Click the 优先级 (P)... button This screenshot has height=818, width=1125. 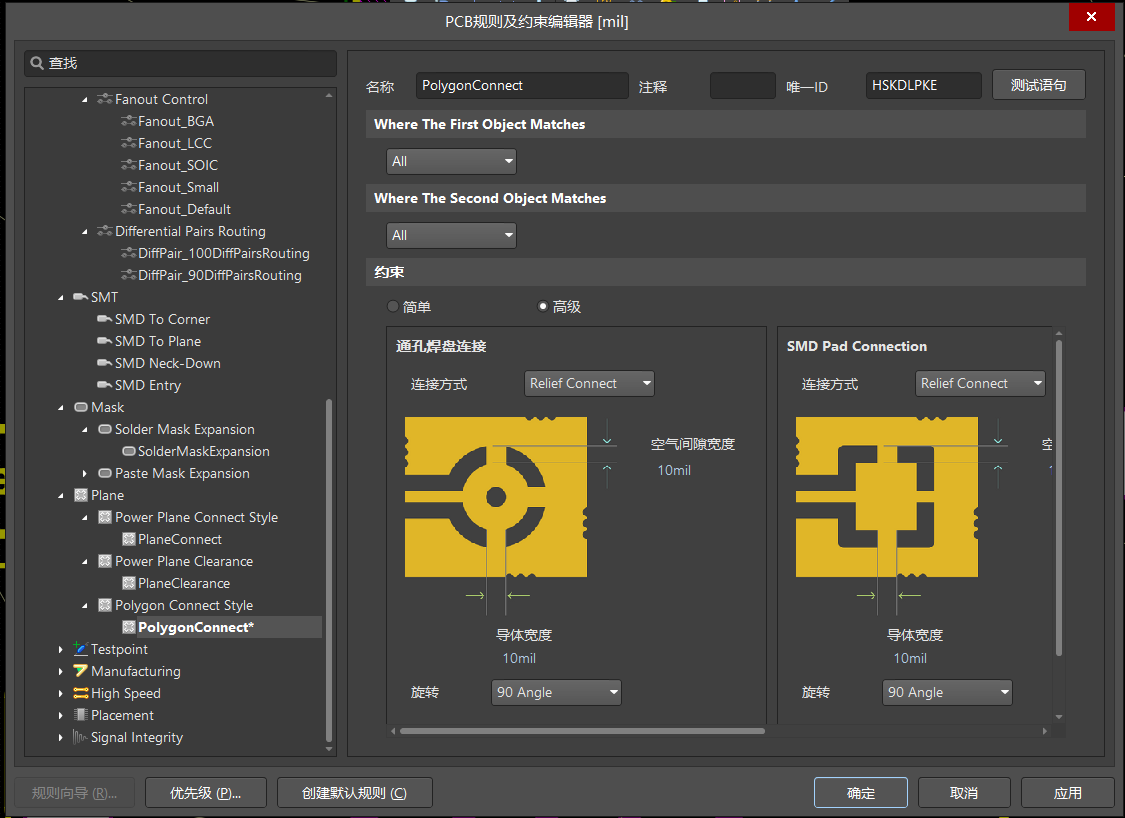tap(205, 793)
